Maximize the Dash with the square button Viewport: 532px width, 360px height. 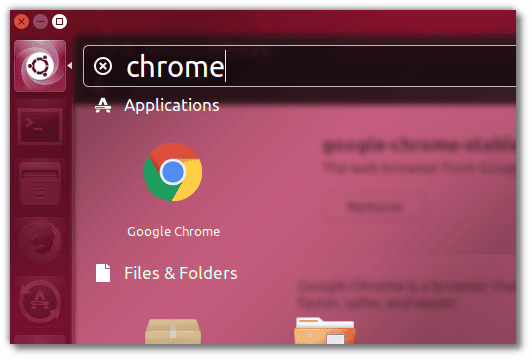tap(59, 22)
